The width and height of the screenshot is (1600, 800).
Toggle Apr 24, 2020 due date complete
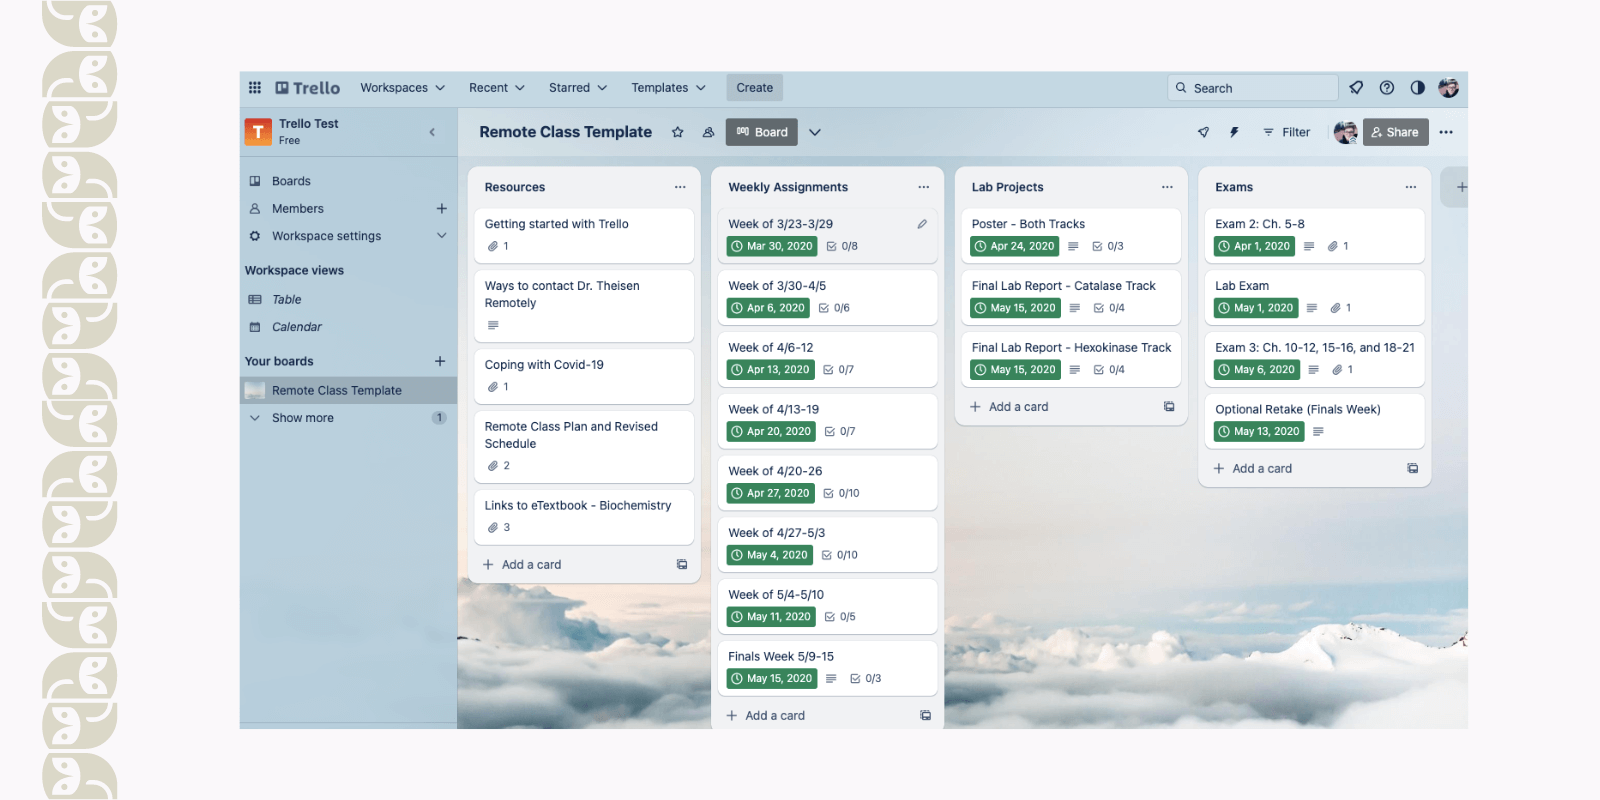1015,246
